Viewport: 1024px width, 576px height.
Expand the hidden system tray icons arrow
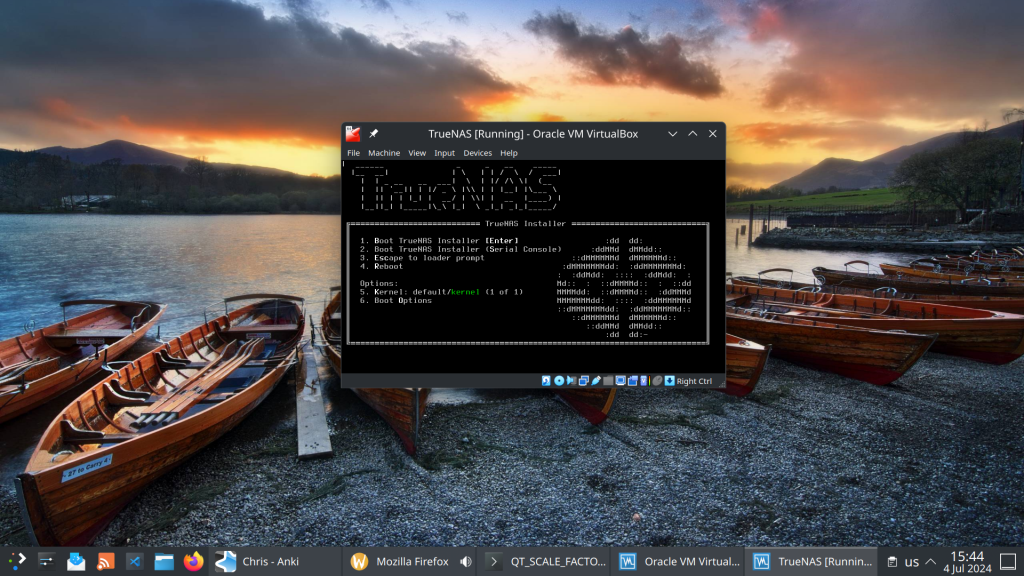pyautogui.click(x=930, y=562)
